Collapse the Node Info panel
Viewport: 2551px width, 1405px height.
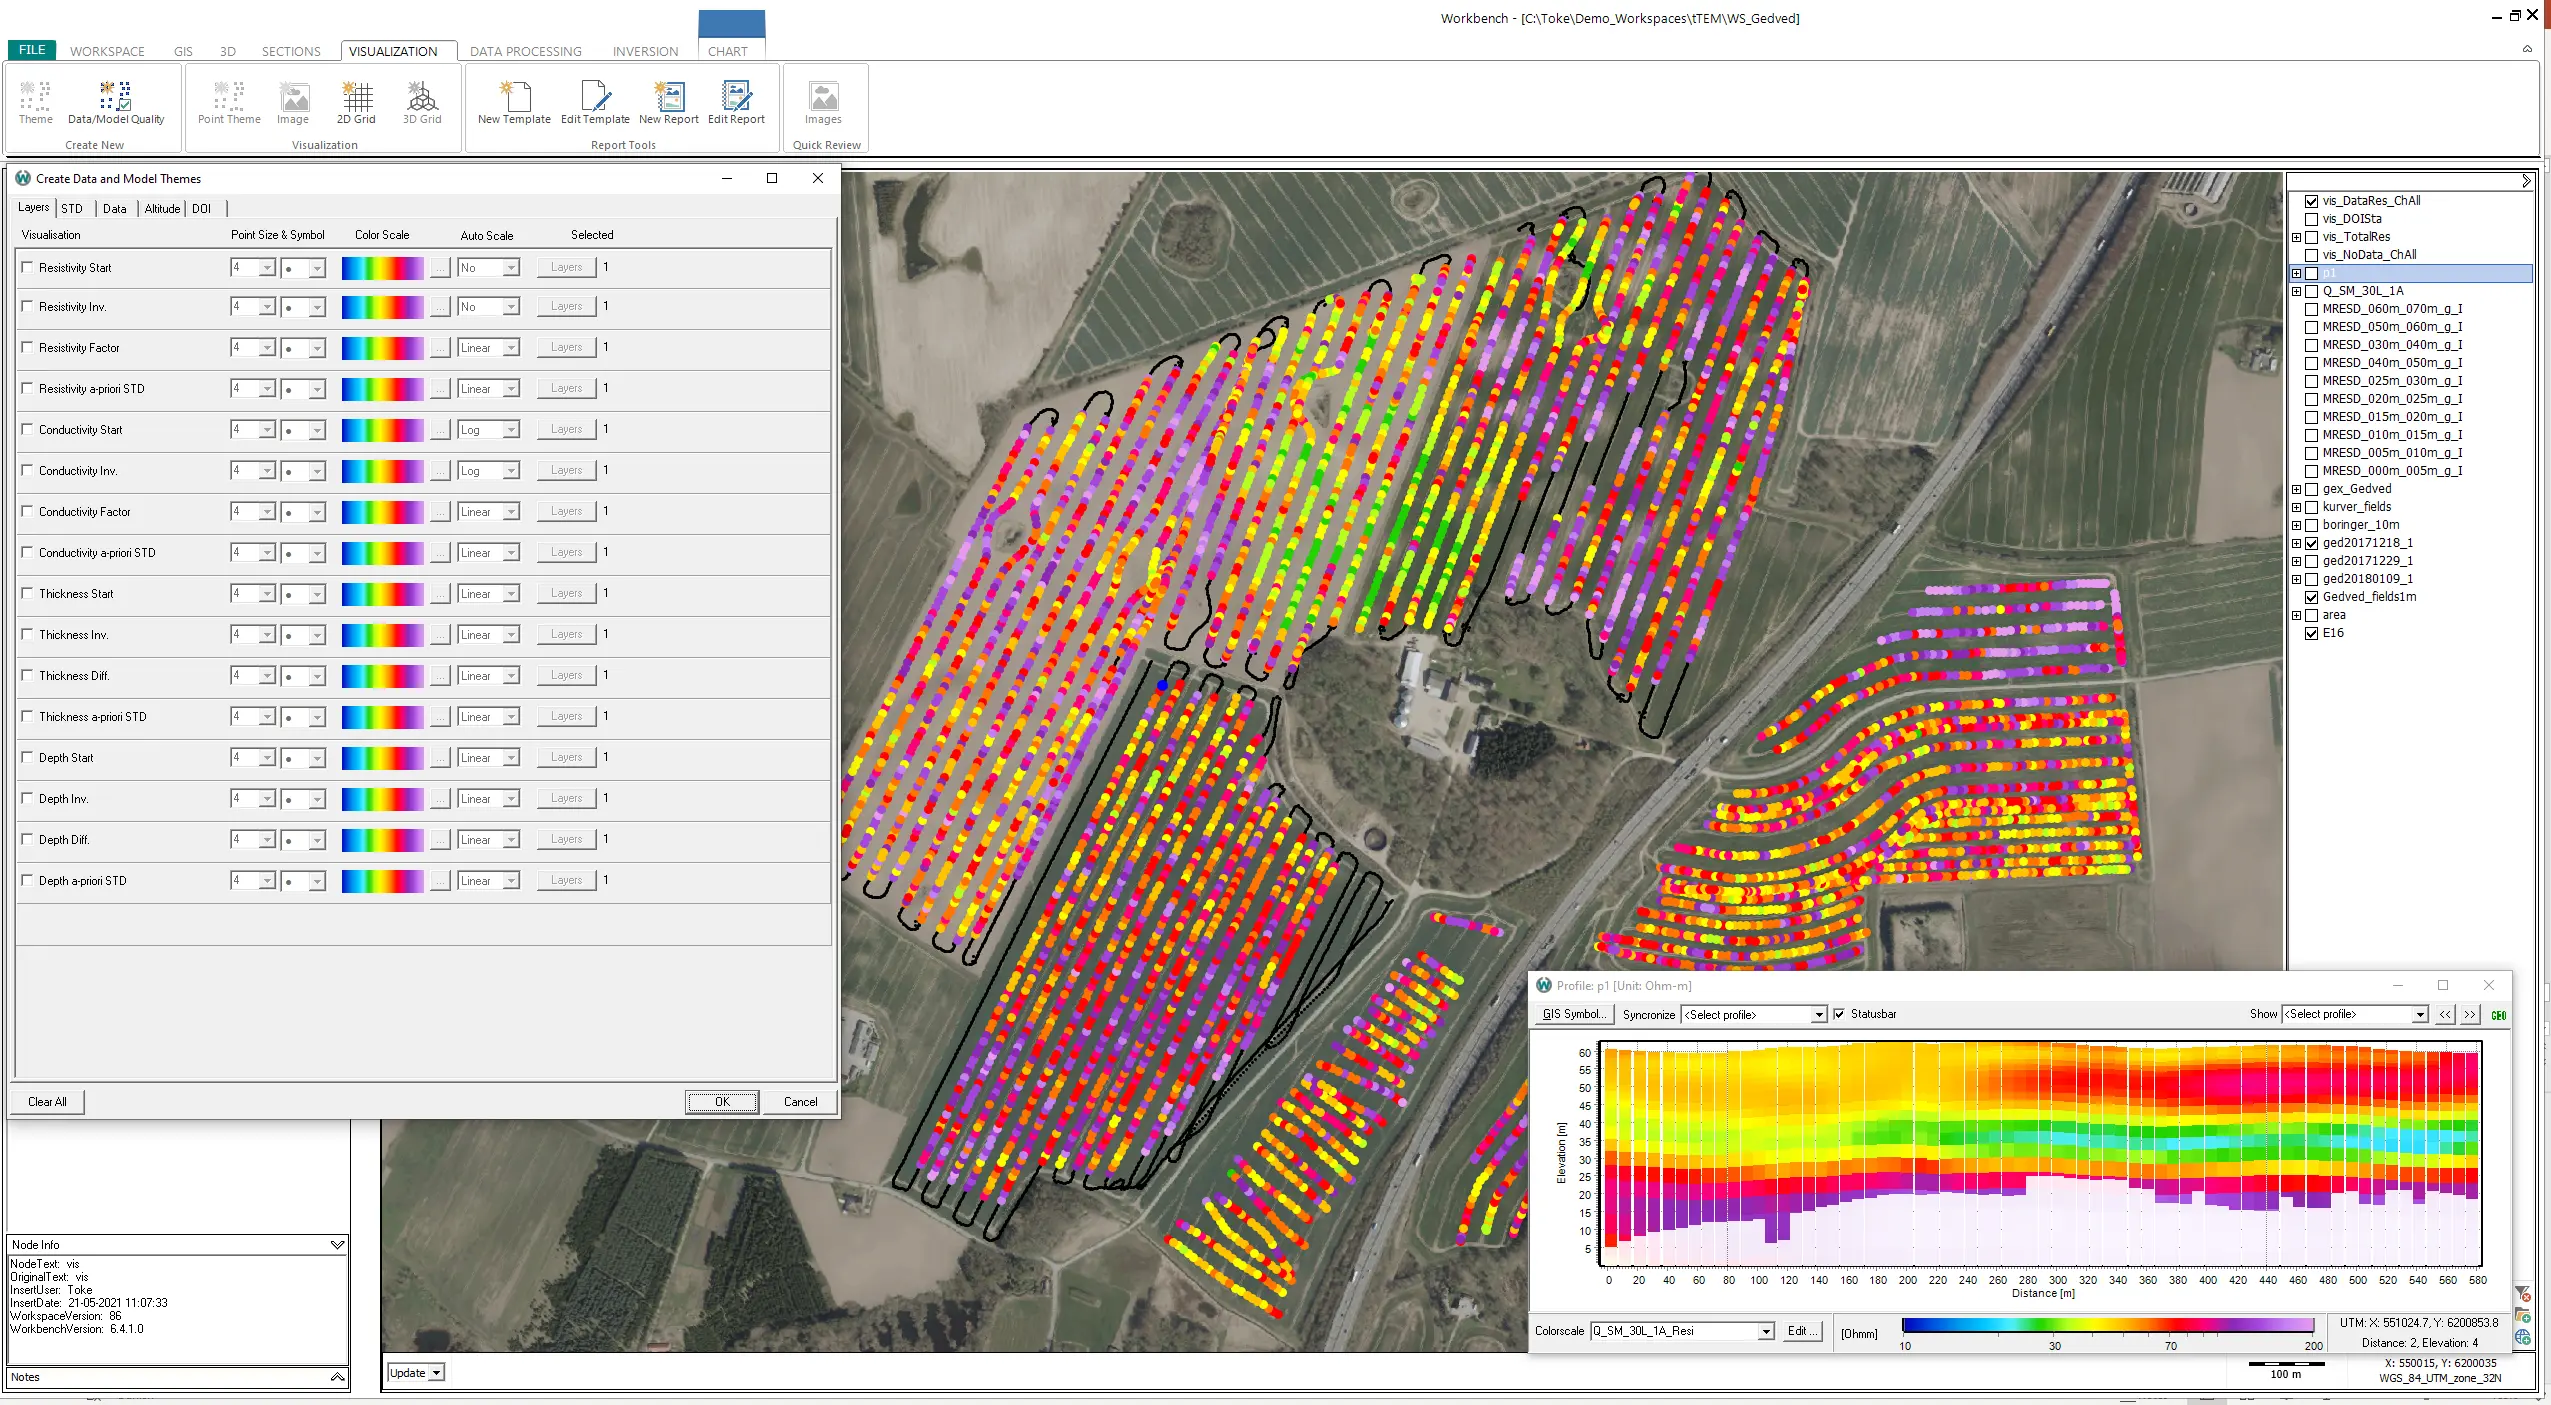[x=337, y=1245]
